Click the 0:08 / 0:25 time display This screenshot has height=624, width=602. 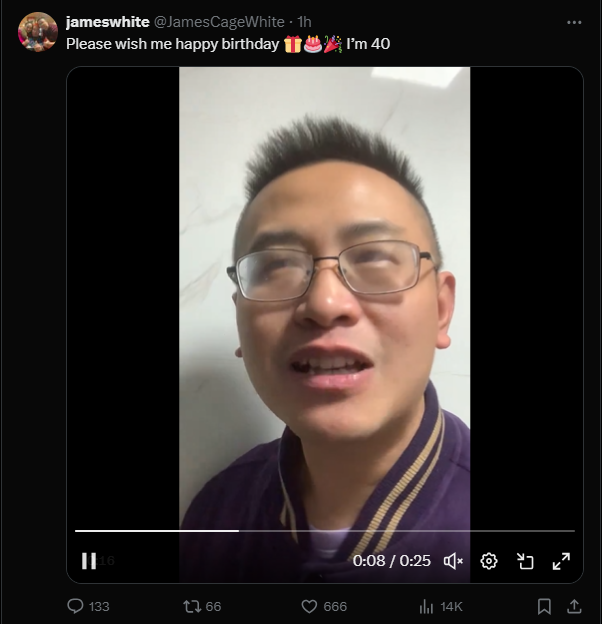[392, 561]
